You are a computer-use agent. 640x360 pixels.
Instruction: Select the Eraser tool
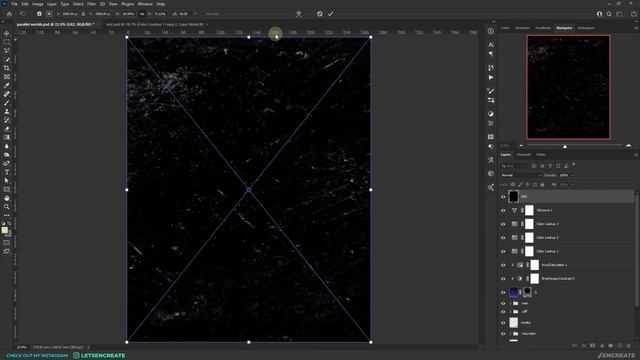7,129
